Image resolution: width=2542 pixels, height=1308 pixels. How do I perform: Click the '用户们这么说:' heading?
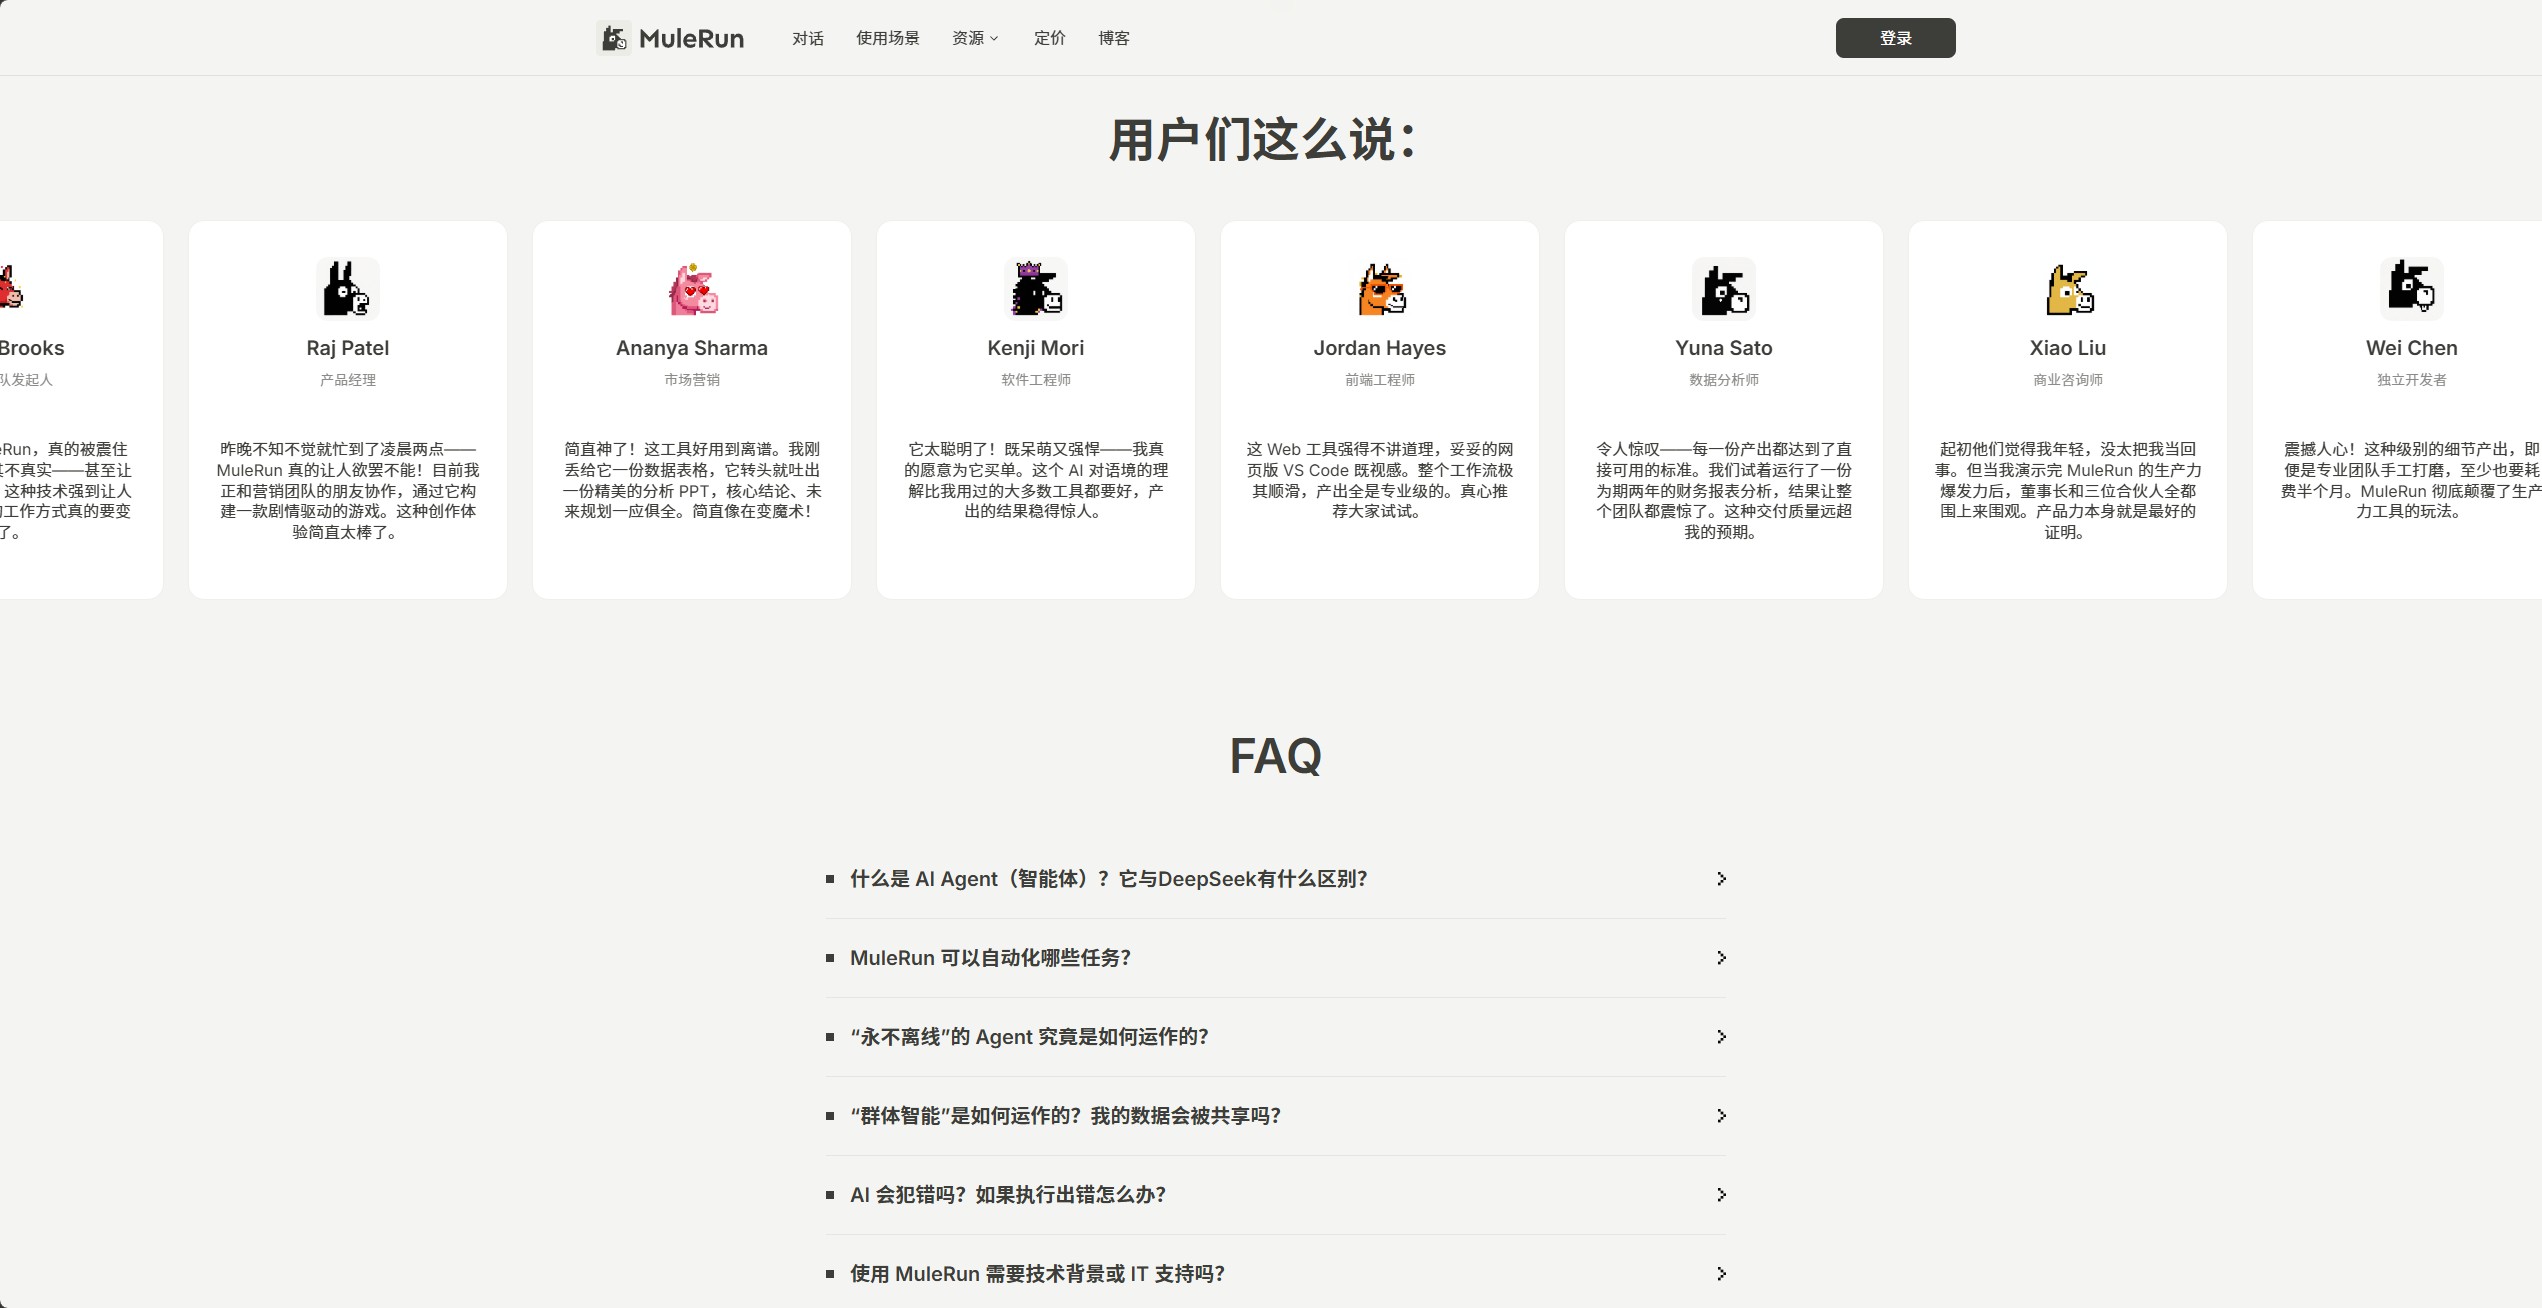(1264, 140)
